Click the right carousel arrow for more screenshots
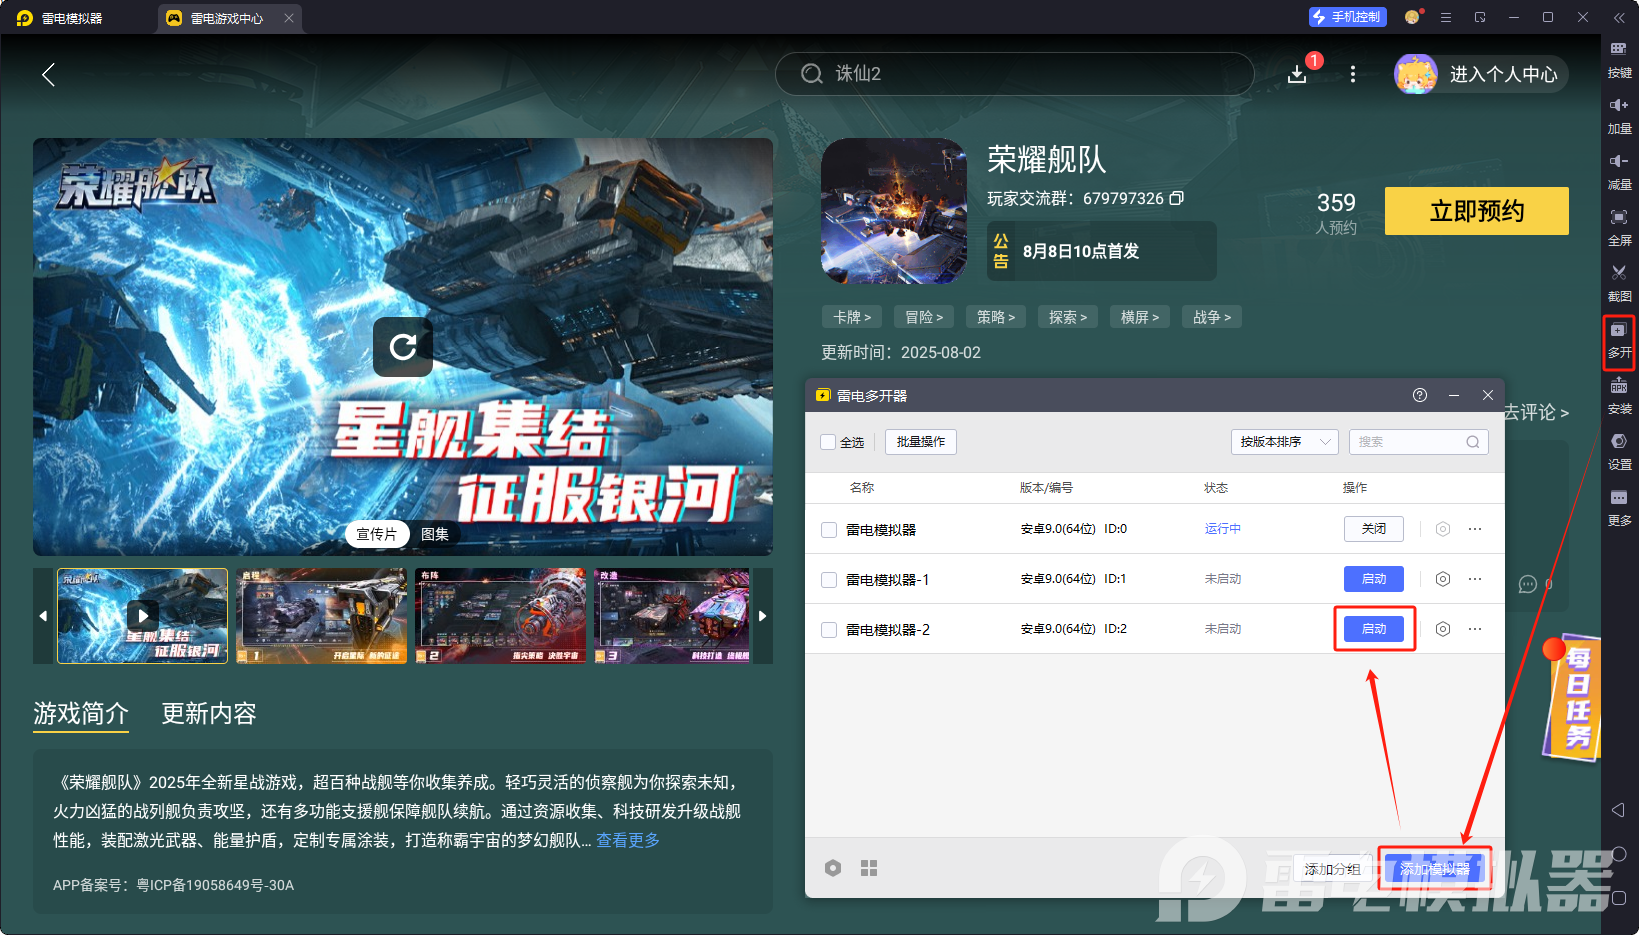Screen dimensions: 1639x935 pos(762,616)
